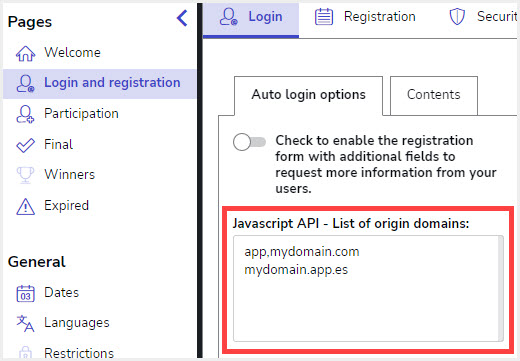Toggle the registration form additional fields switch
The height and width of the screenshot is (361, 520).
tap(249, 142)
